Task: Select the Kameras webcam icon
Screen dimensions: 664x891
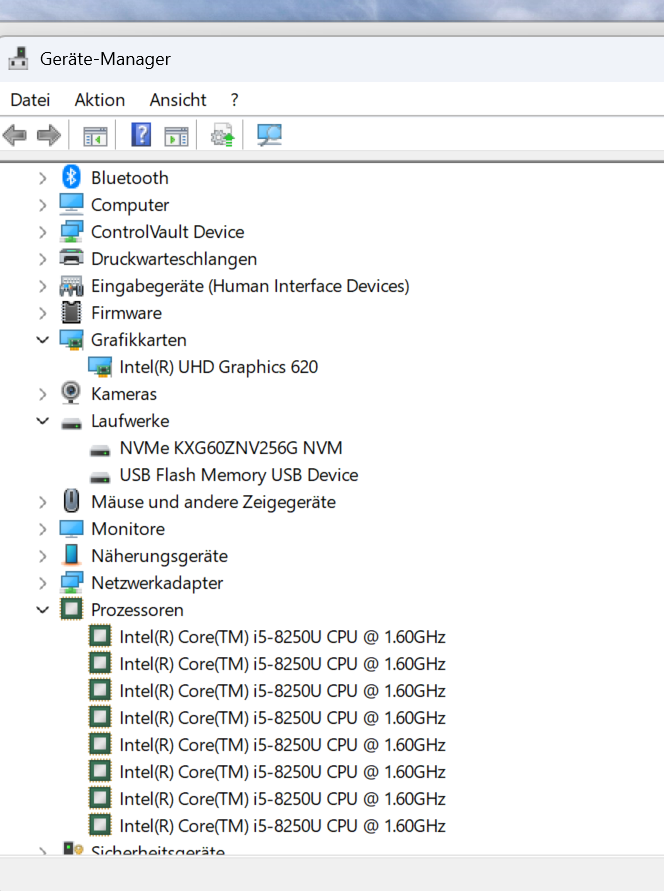Action: [x=71, y=393]
